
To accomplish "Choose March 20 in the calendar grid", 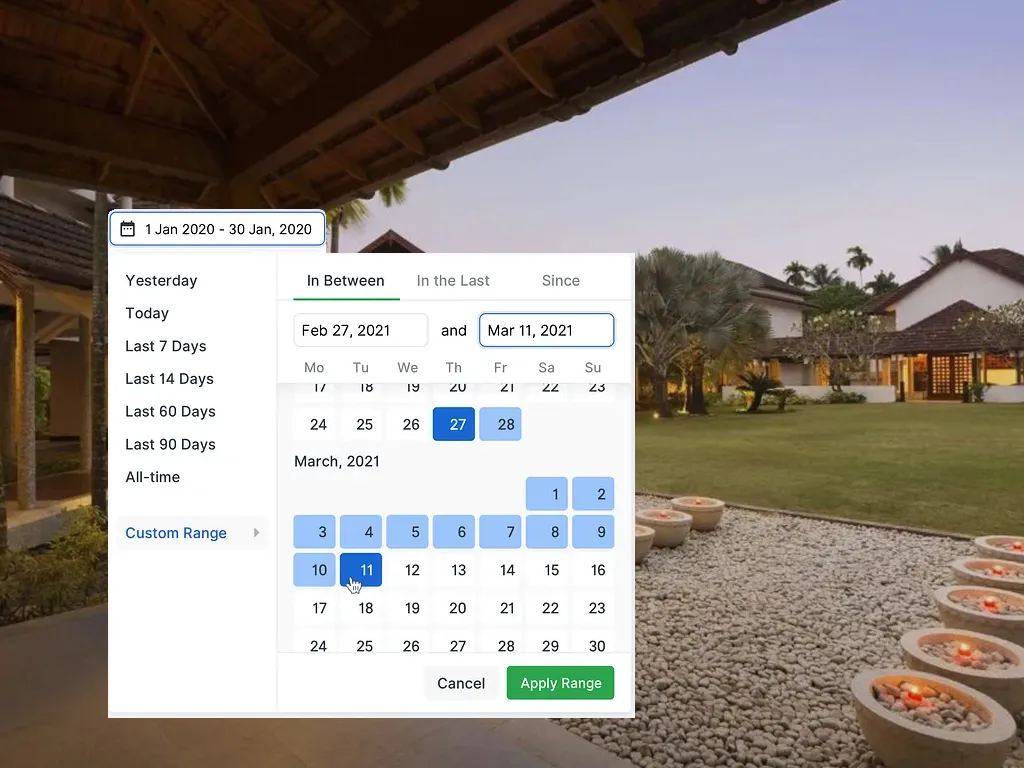I will tap(458, 608).
